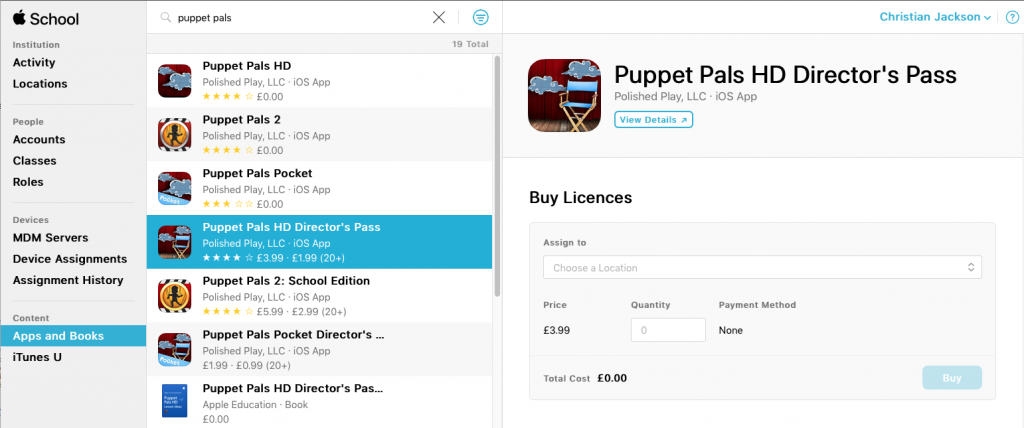Open the search filter icon
Image resolution: width=1024 pixels, height=428 pixels.
[x=481, y=18]
